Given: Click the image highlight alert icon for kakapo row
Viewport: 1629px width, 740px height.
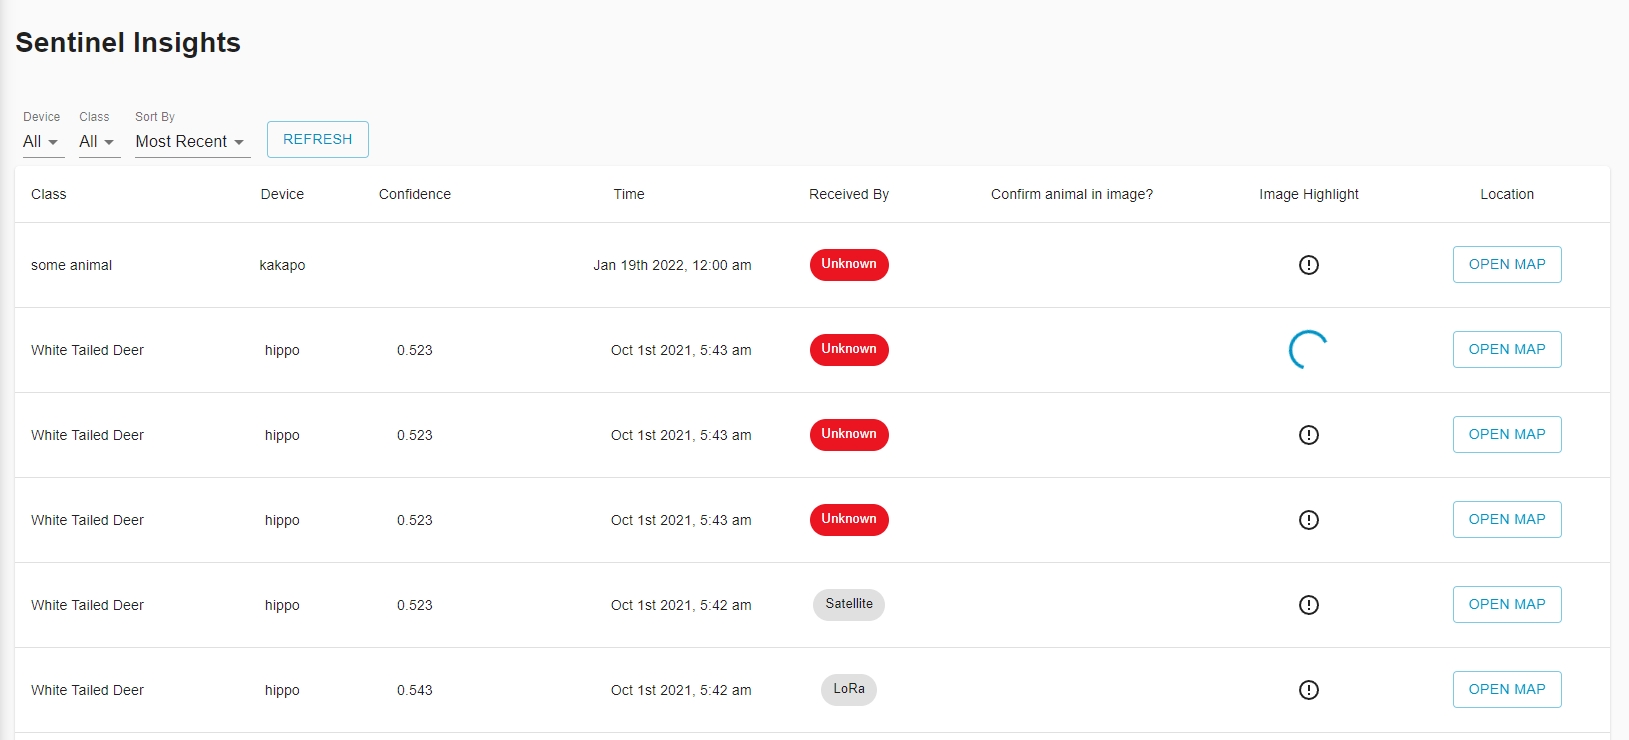Looking at the screenshot, I should (x=1308, y=265).
